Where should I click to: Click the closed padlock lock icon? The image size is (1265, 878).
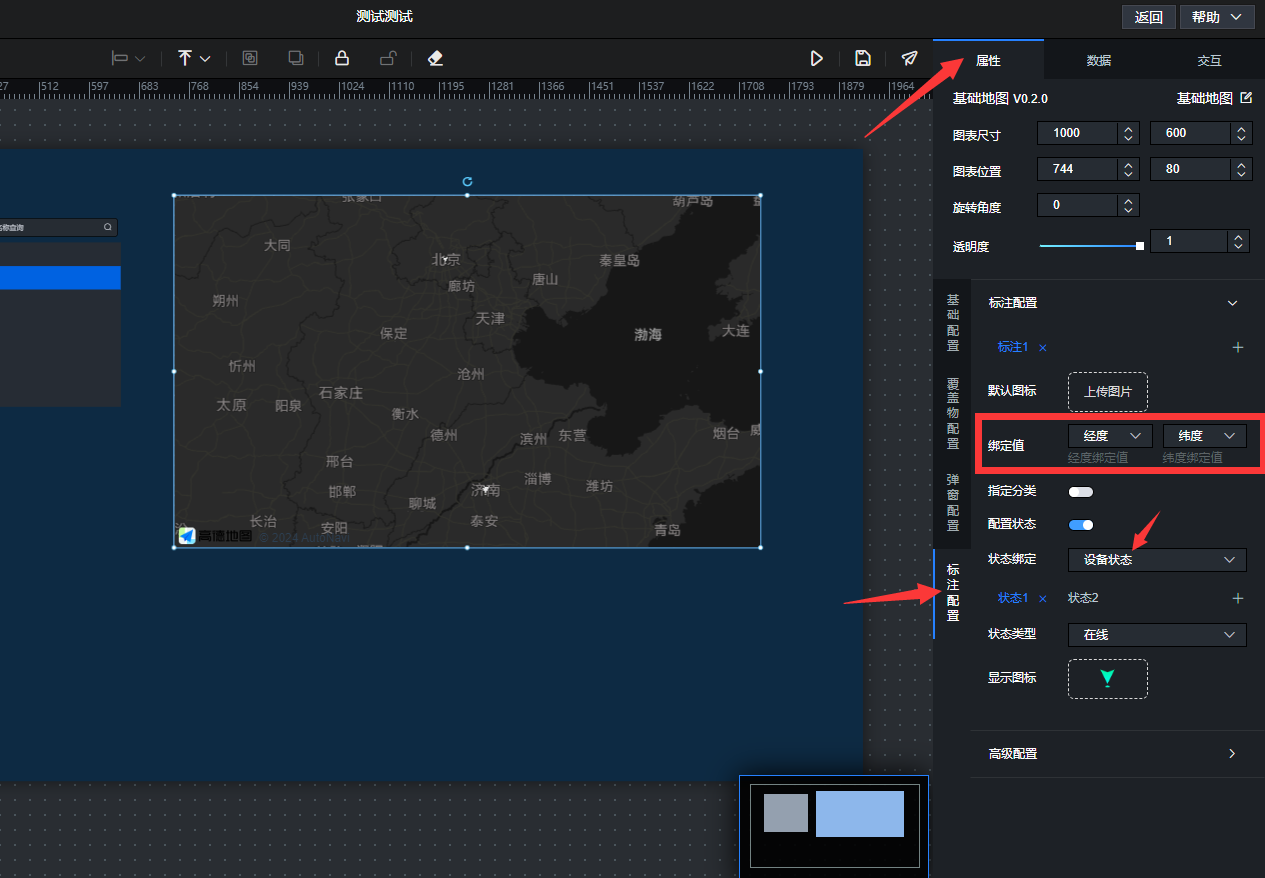point(342,59)
